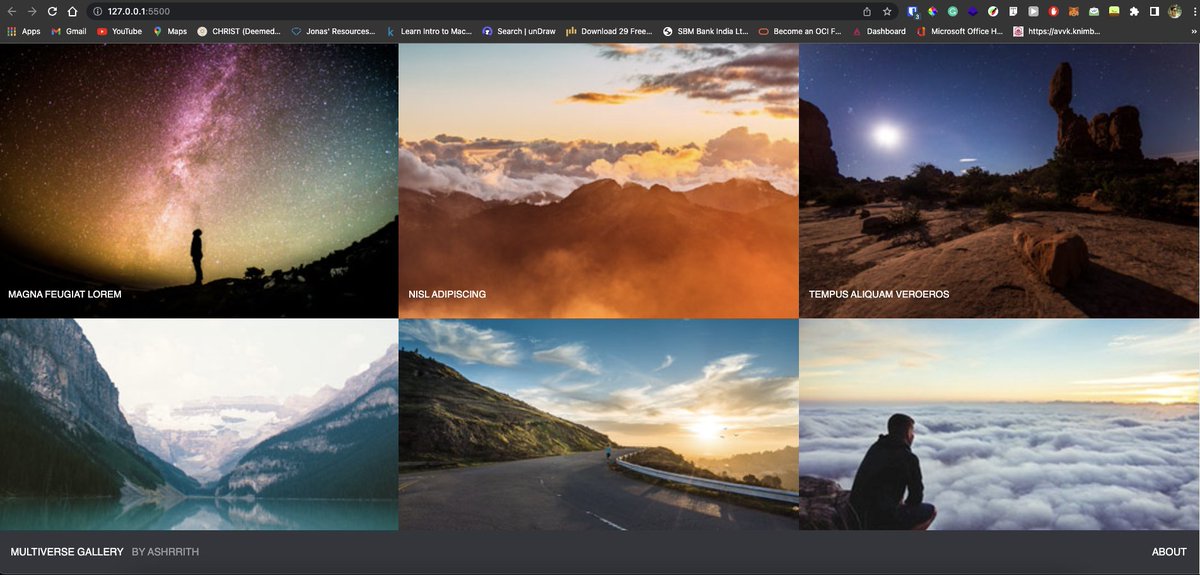The height and width of the screenshot is (575, 1200).
Task: Open the CHRIST (Deemed... bookmark
Action: [239, 31]
